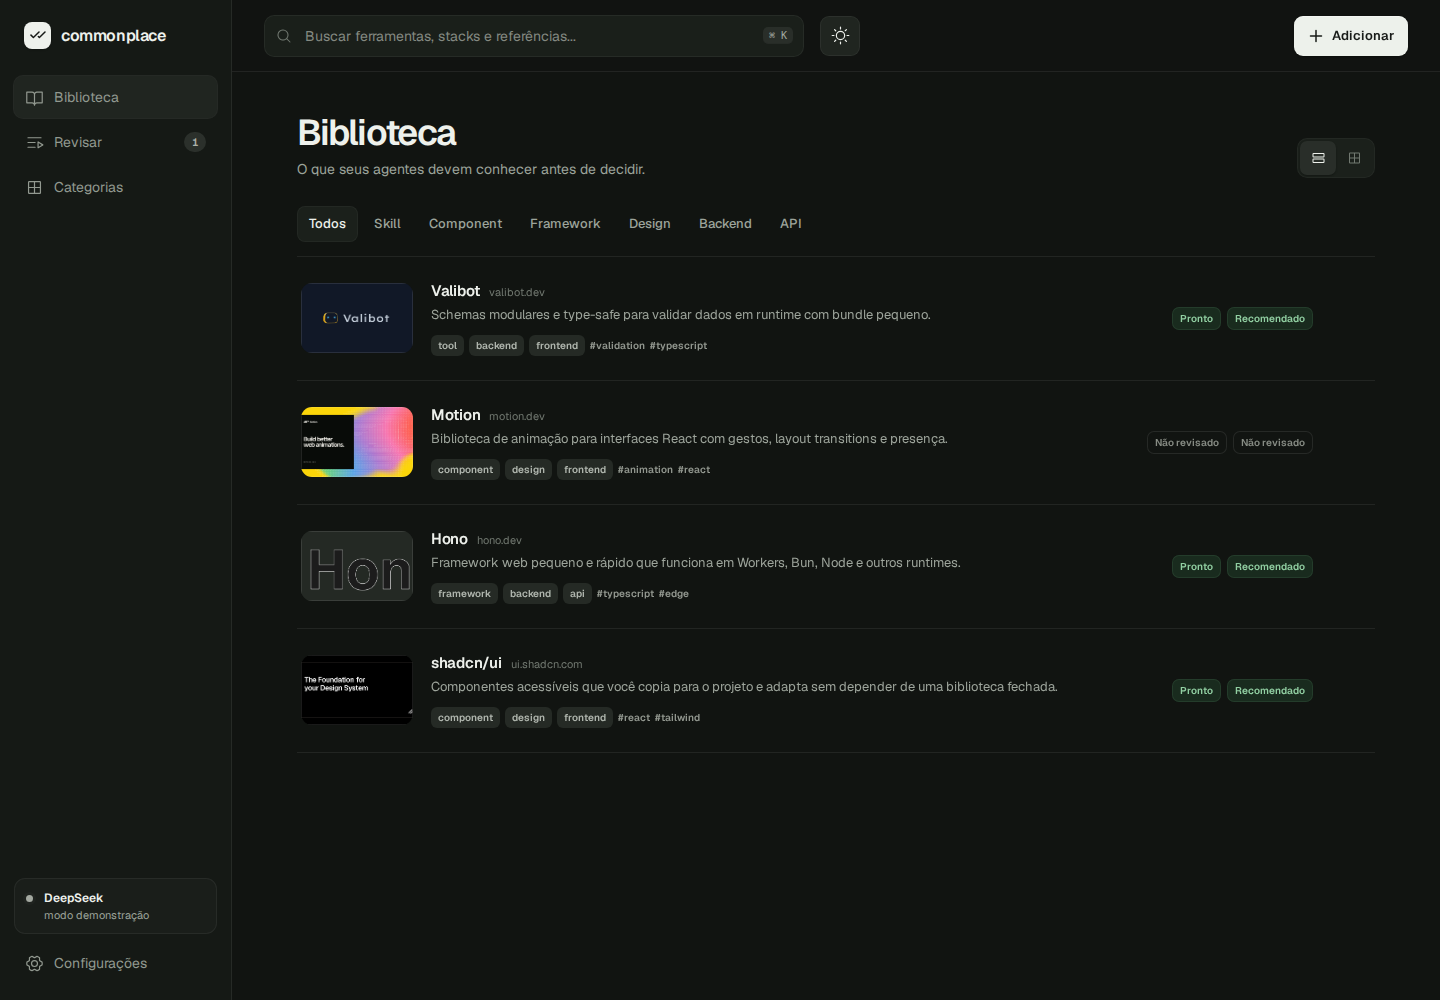The width and height of the screenshot is (1440, 1000).
Task: Click the 'component' tag on shadcn/ui
Action: (465, 718)
